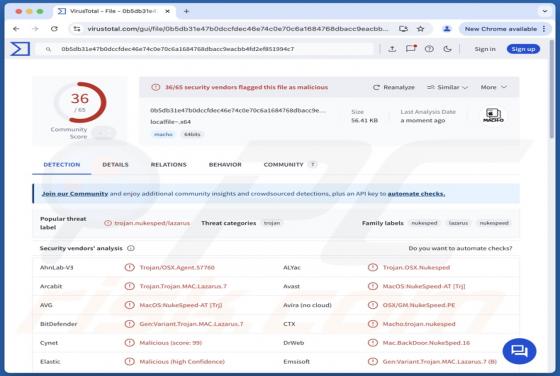Screen dimensions: 560x376
Task: Click the lazarus family label
Action: point(458,223)
